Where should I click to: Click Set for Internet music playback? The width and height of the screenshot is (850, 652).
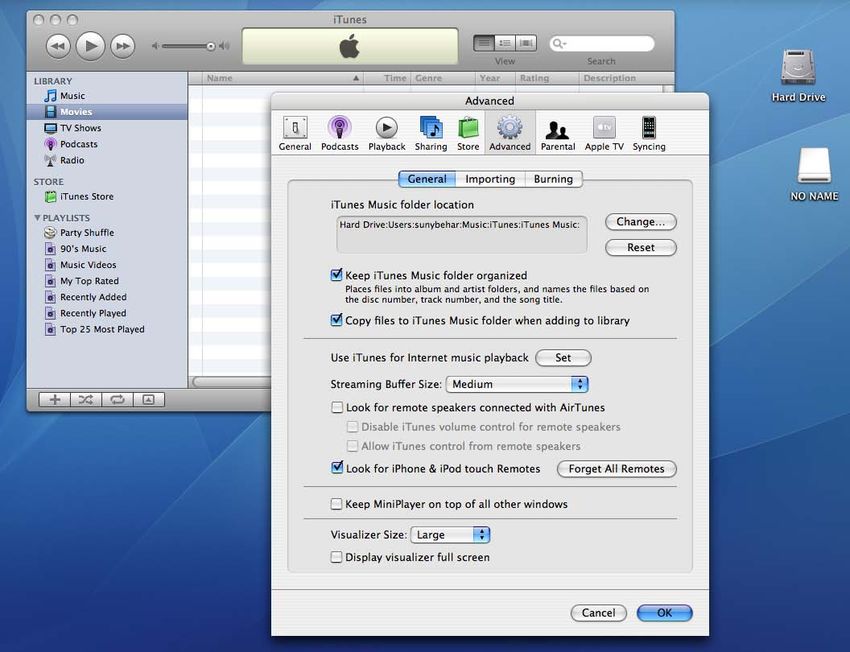coord(563,358)
